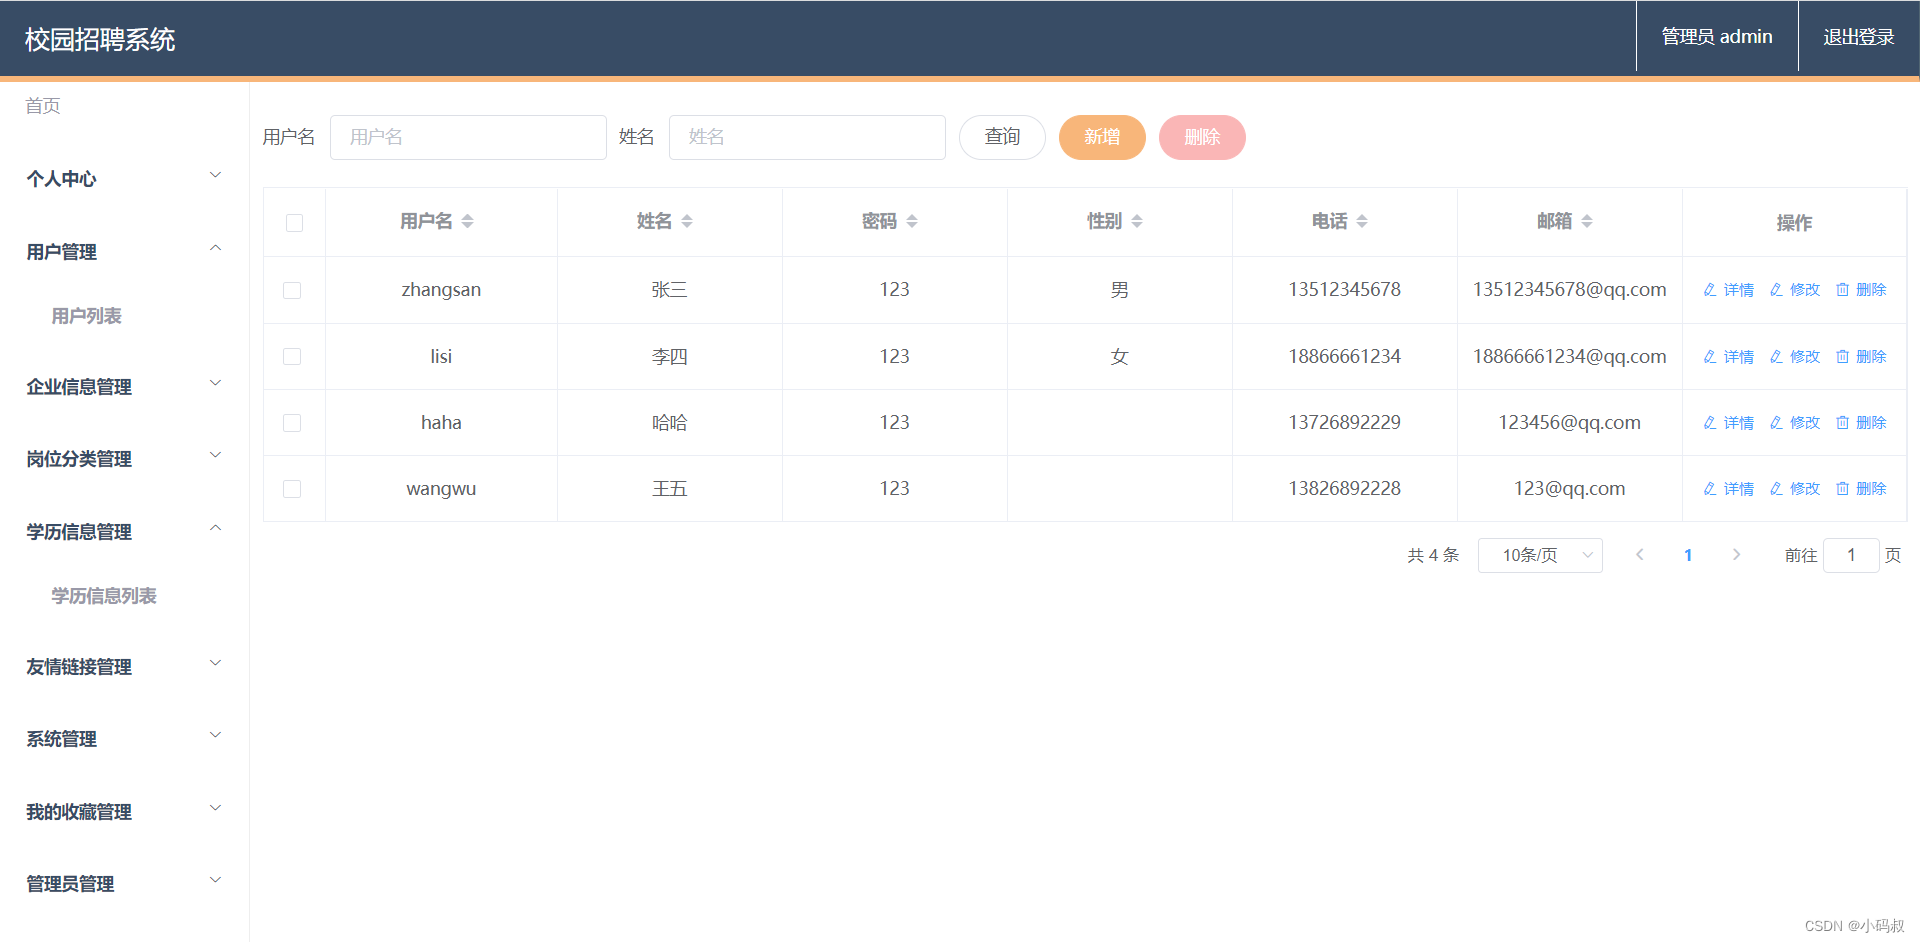Open details for lisi row
This screenshot has height=942, width=1920.
(x=1728, y=357)
